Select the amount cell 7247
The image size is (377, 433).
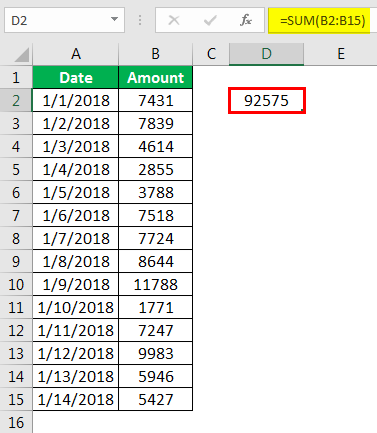tap(156, 330)
